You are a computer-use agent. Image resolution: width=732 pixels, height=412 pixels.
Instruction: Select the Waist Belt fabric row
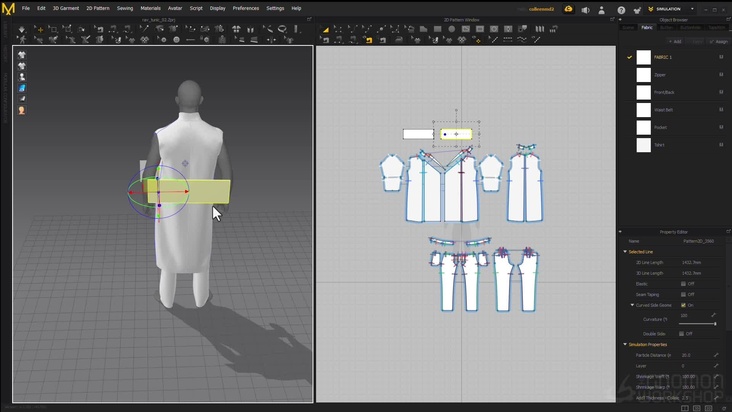(676, 110)
